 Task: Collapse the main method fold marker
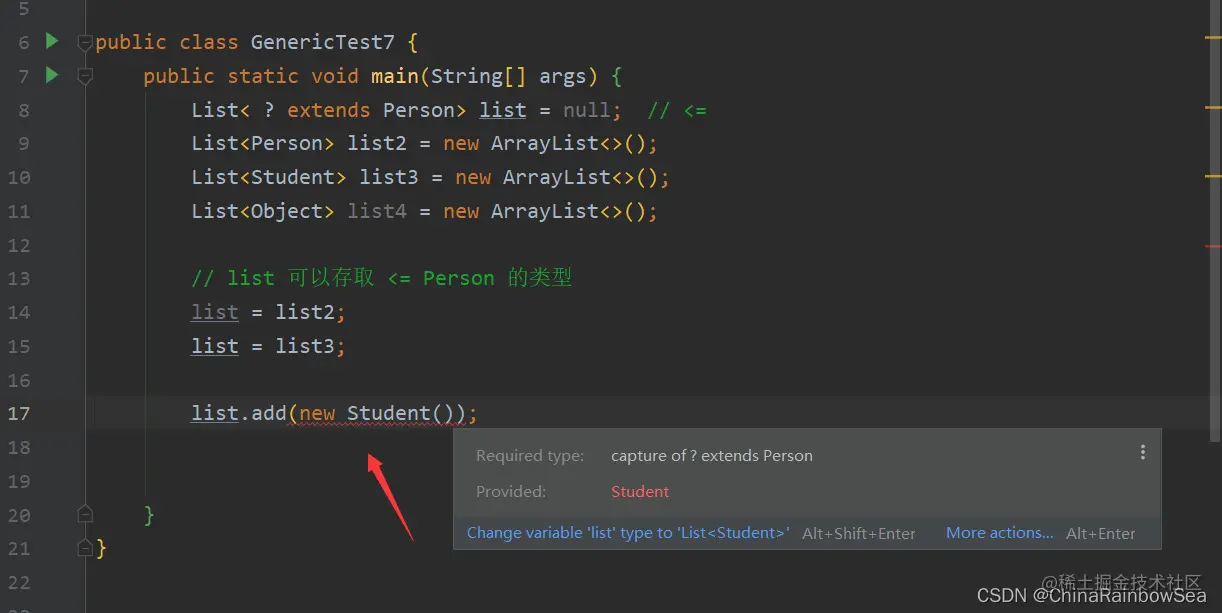click(x=85, y=76)
